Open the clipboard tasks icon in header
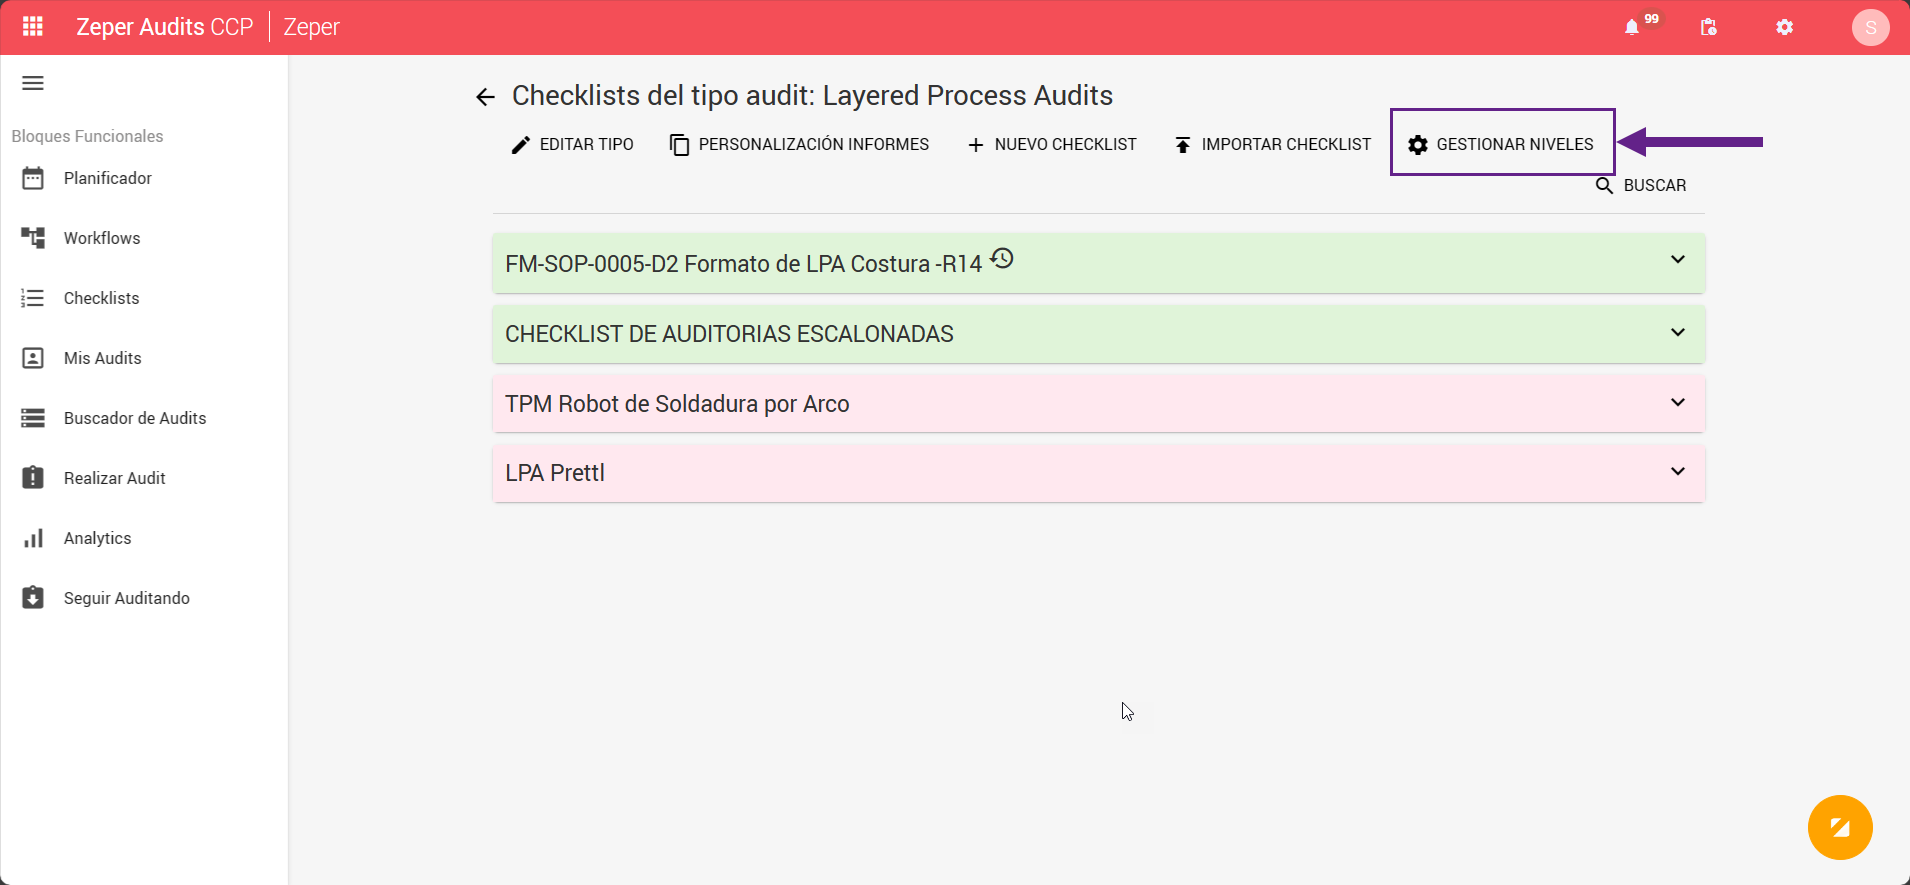This screenshot has width=1910, height=885. pyautogui.click(x=1709, y=27)
